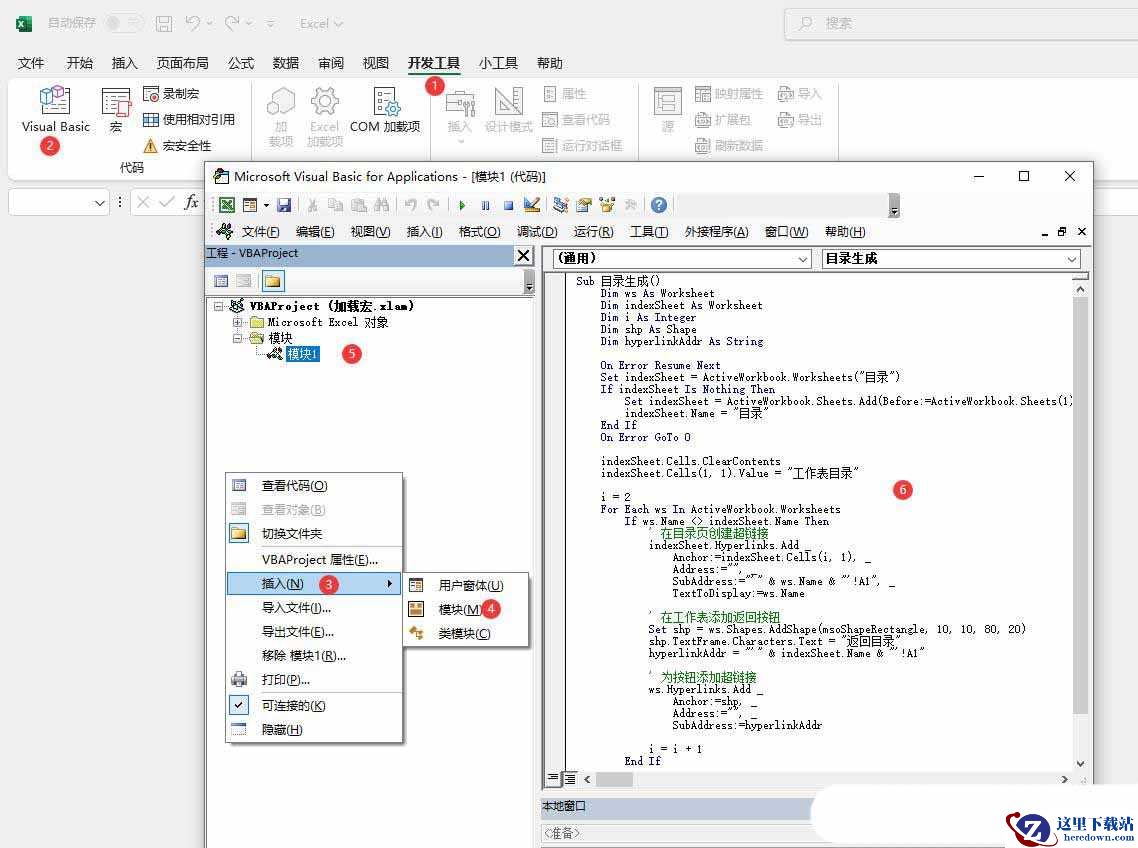
Task: Click the Excel title bar save icon
Action: (x=164, y=23)
